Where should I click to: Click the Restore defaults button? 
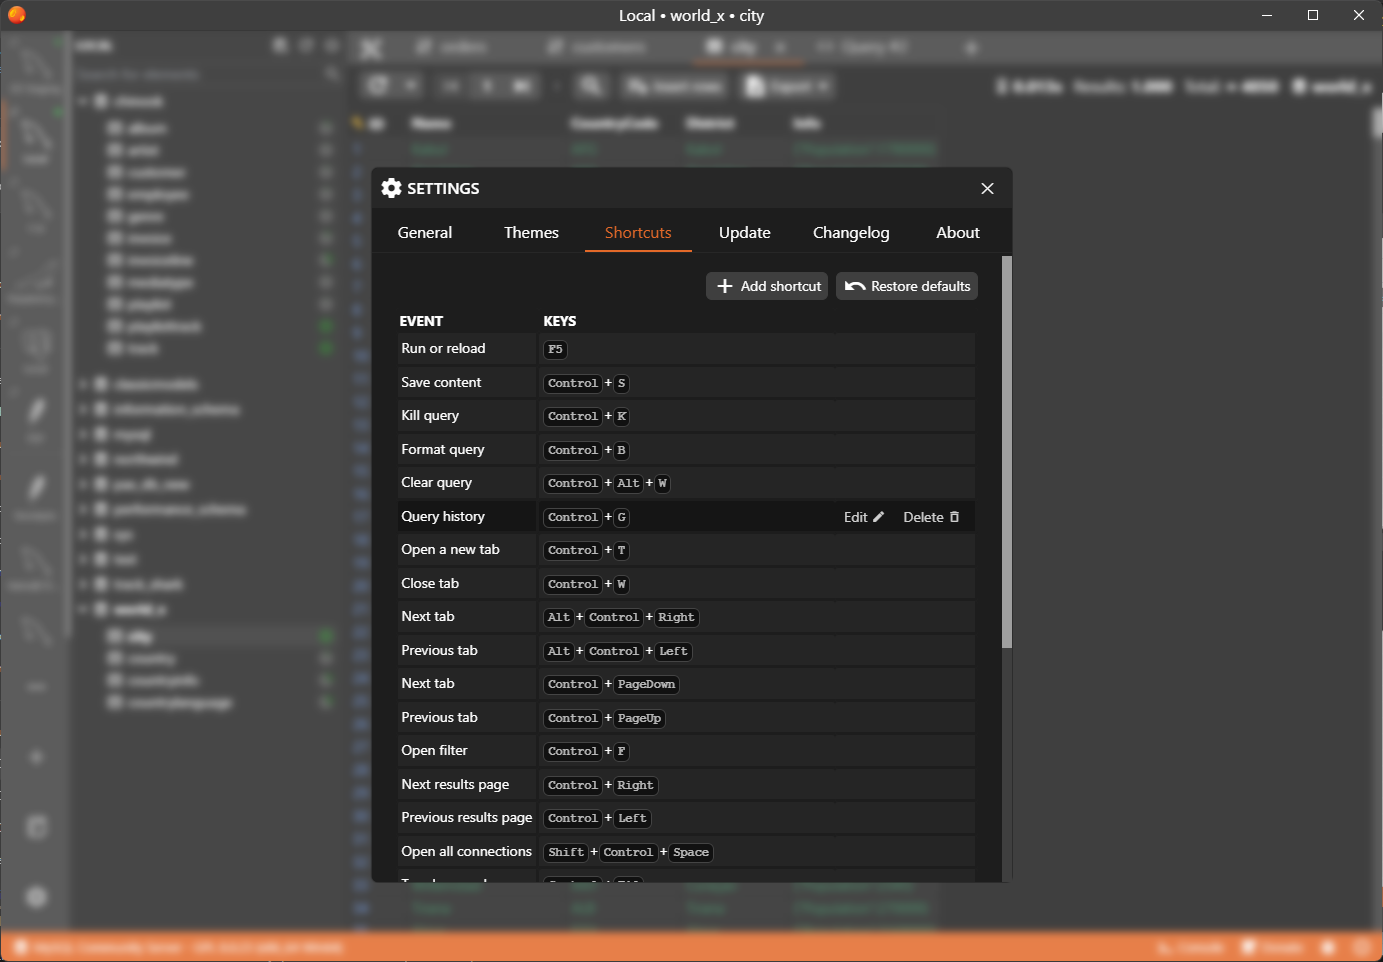[906, 286]
